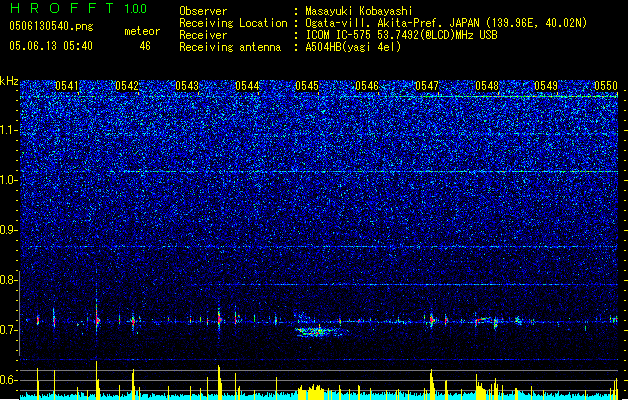Click the 'Receiver' field label
Screen dimensions: 629x400
[203, 35]
